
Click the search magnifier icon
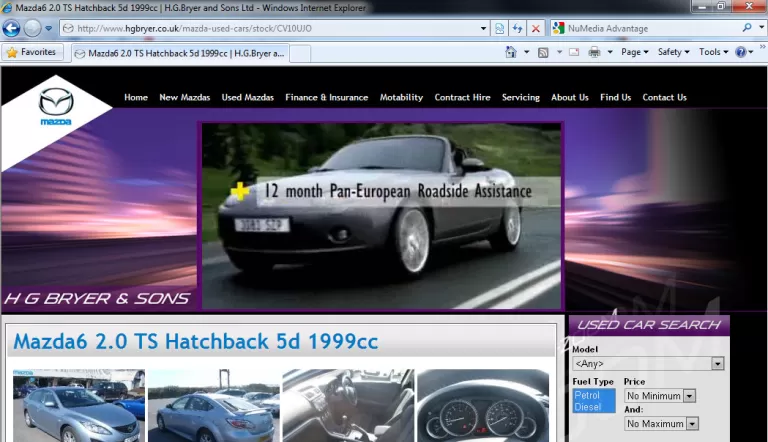point(747,28)
